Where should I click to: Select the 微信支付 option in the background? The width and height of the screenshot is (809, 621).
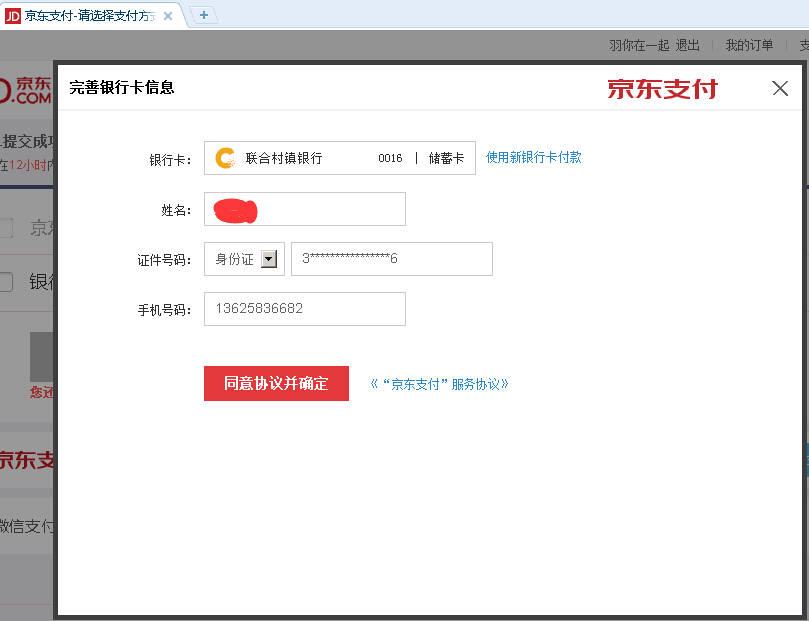[x=26, y=526]
